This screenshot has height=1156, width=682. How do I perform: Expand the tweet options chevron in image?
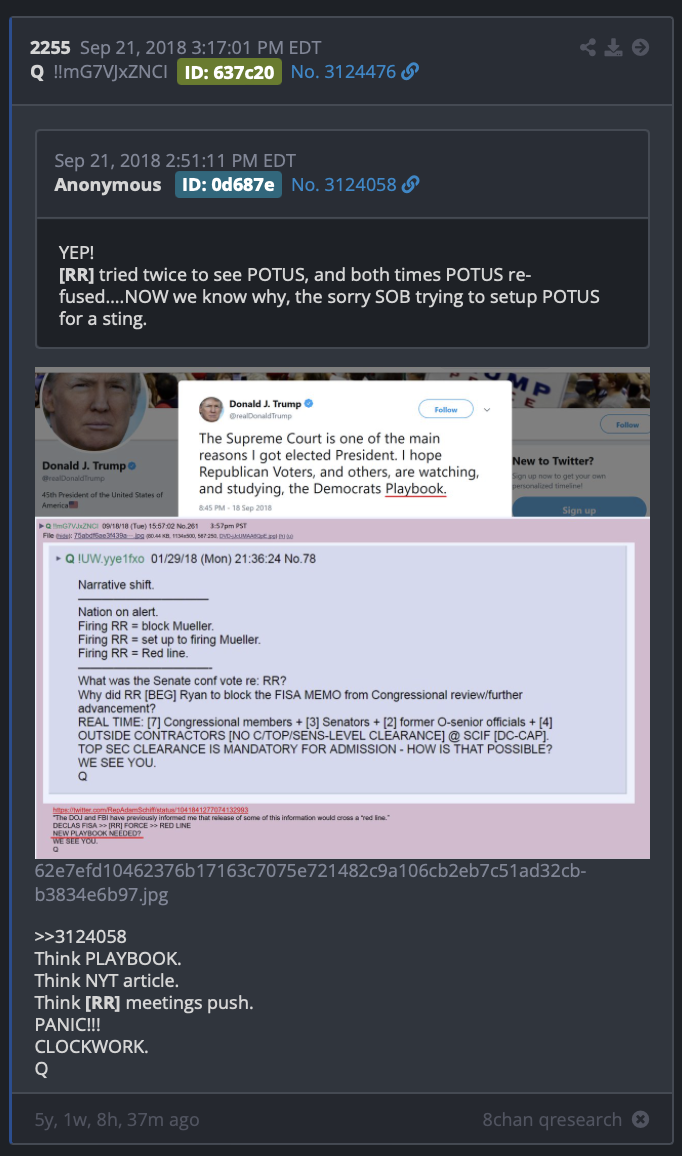click(487, 410)
